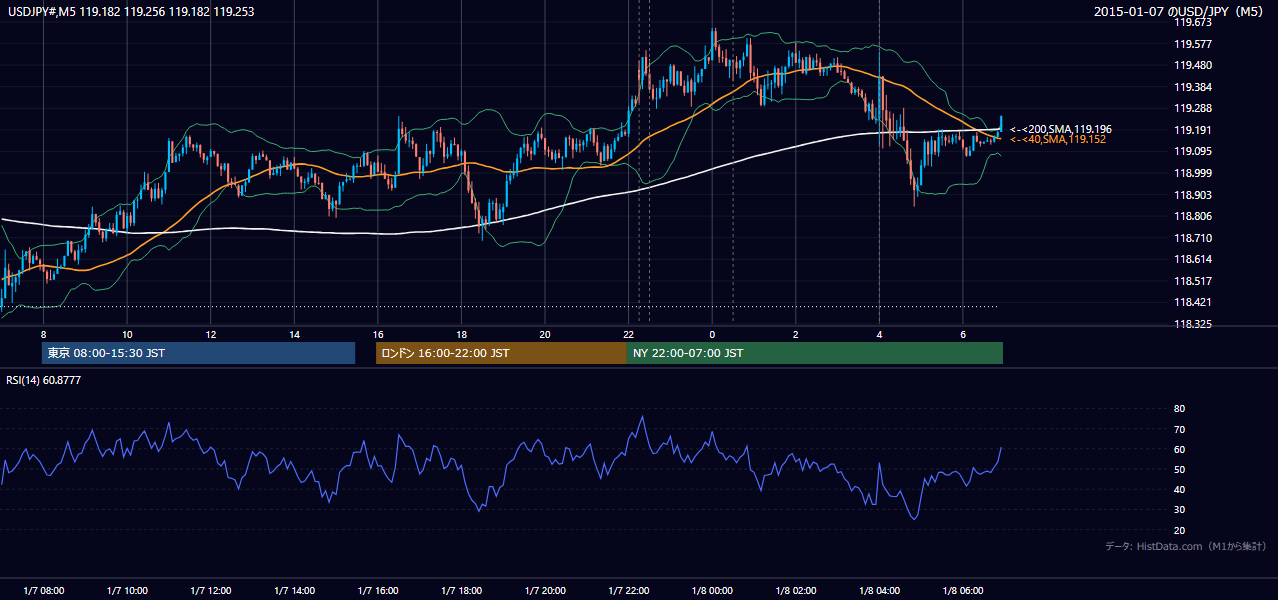Click RSI axis level 60

1179,450
